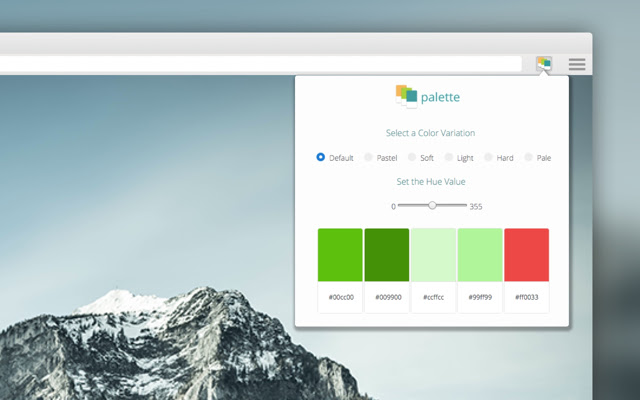Click the slider minimum value 0

pyautogui.click(x=393, y=207)
